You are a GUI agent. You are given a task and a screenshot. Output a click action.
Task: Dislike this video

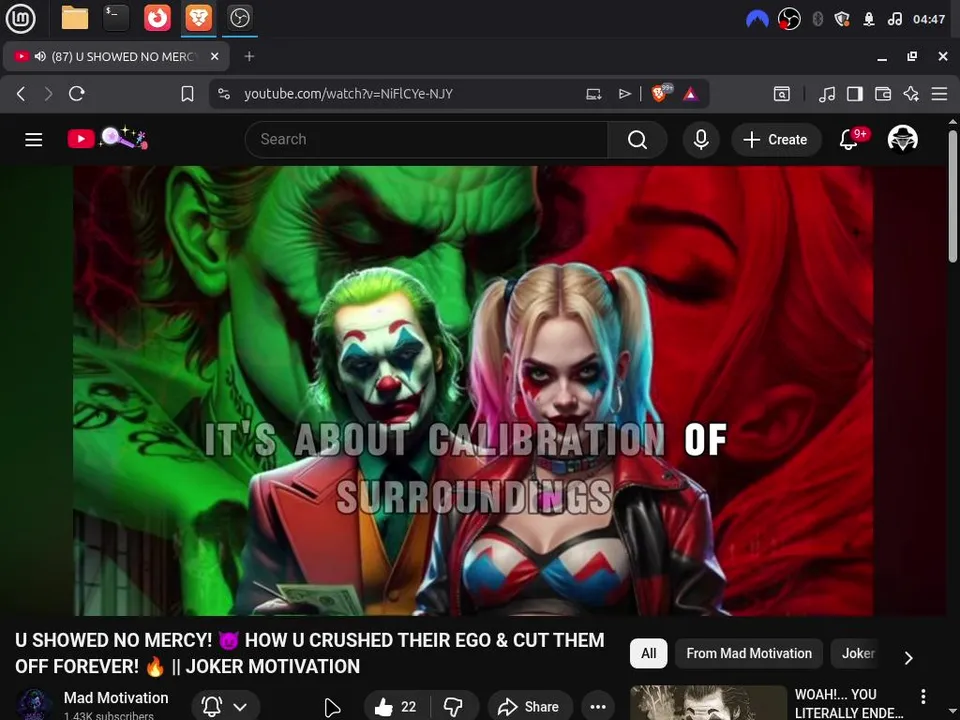coord(454,707)
